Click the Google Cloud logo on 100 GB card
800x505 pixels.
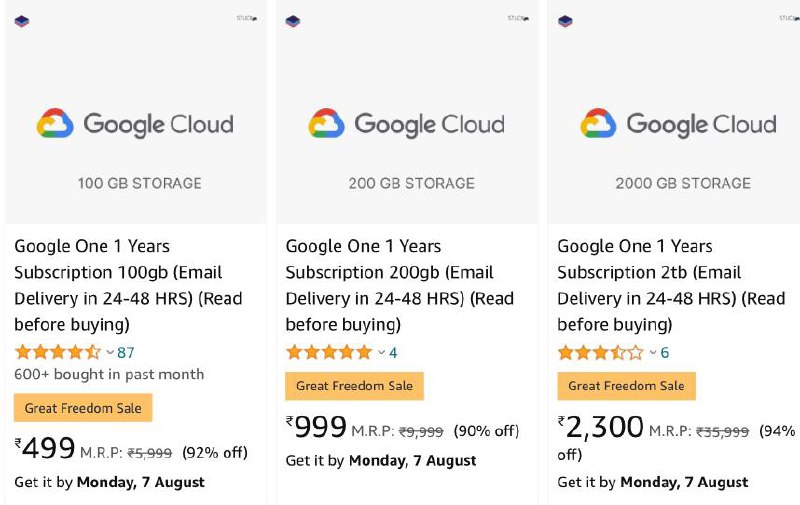tap(135, 124)
